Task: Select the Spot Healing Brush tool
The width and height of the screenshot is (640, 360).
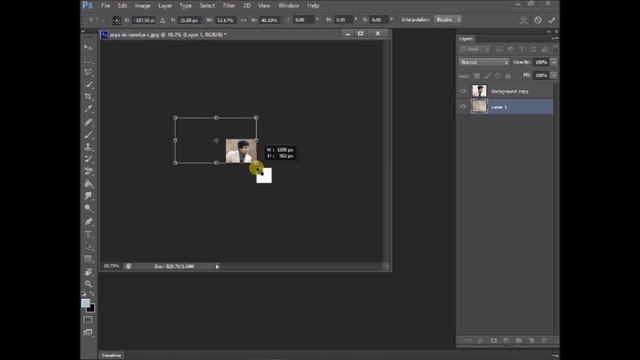Action: coord(88,122)
